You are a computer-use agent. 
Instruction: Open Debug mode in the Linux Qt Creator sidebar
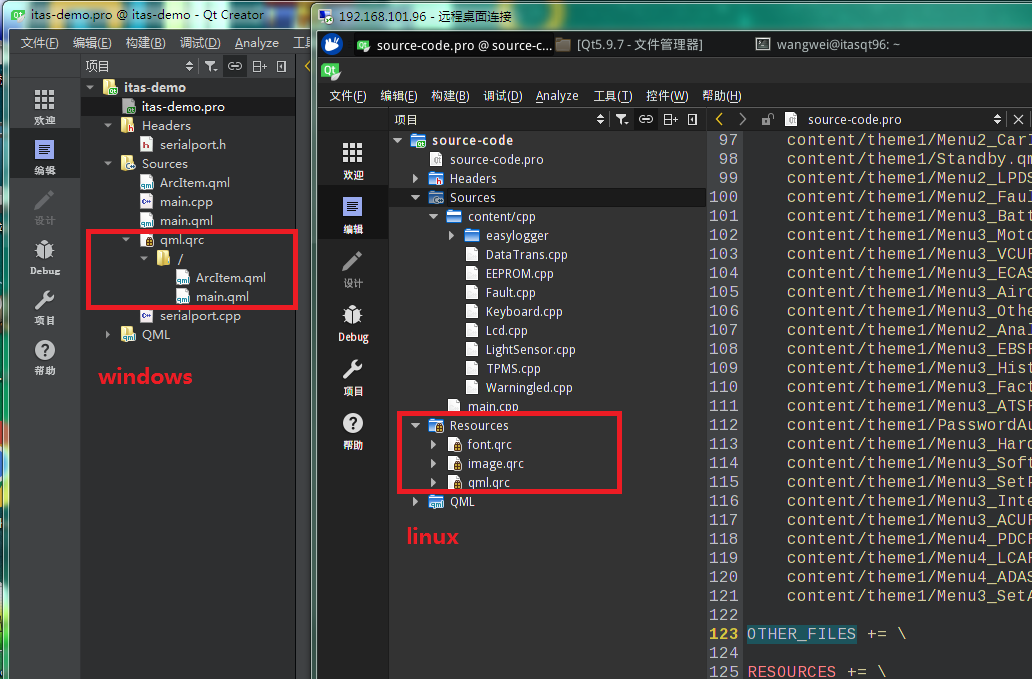353,322
